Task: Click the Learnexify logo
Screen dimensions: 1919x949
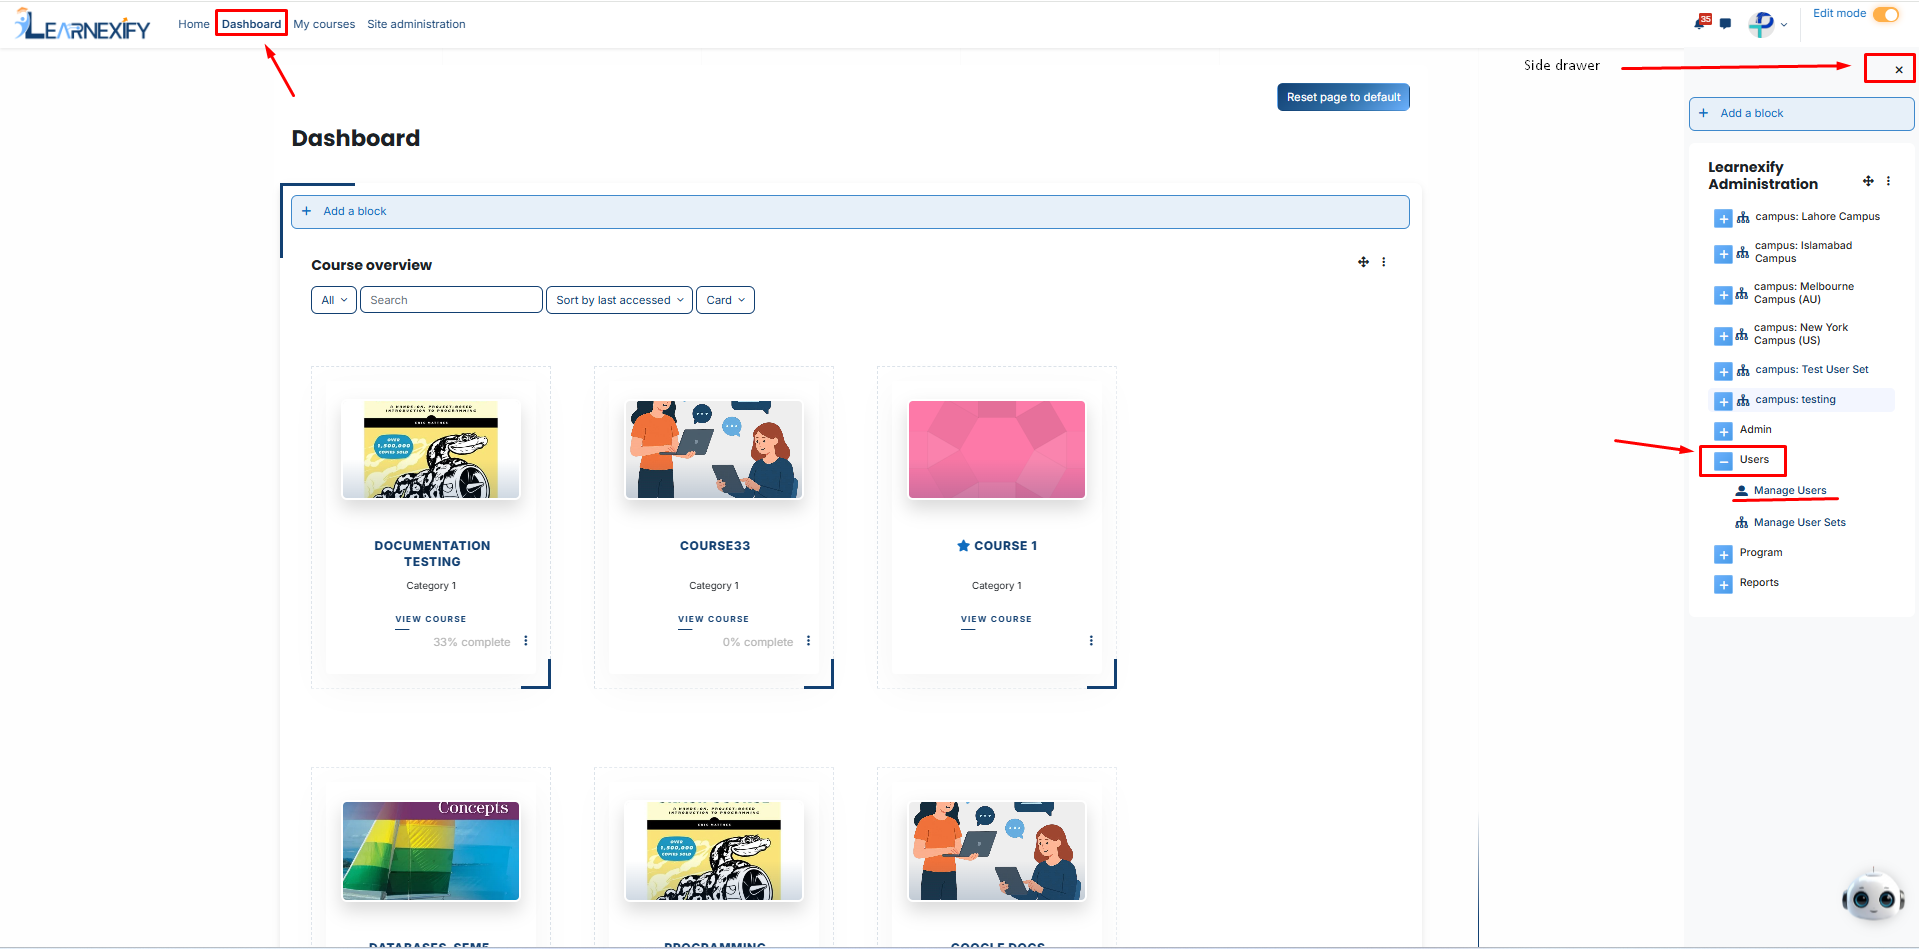Action: click(x=83, y=25)
